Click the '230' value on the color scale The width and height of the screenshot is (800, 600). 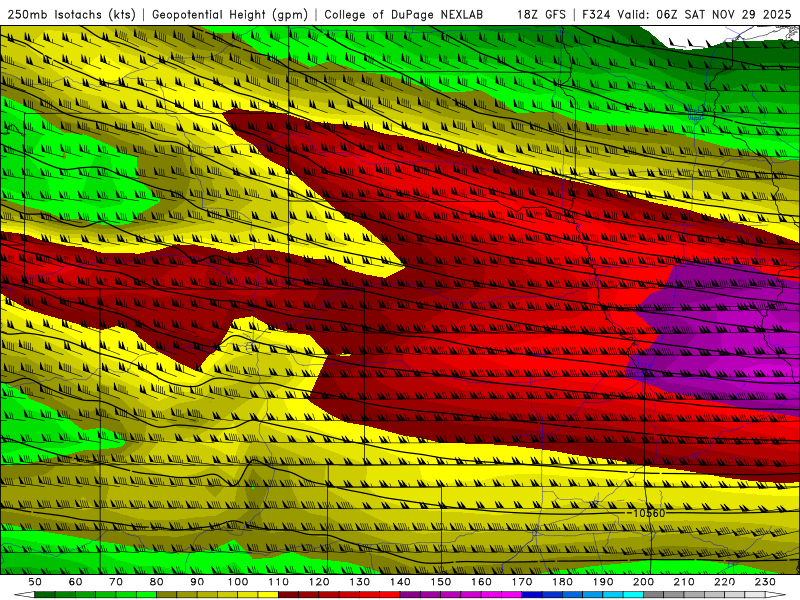[x=765, y=582]
